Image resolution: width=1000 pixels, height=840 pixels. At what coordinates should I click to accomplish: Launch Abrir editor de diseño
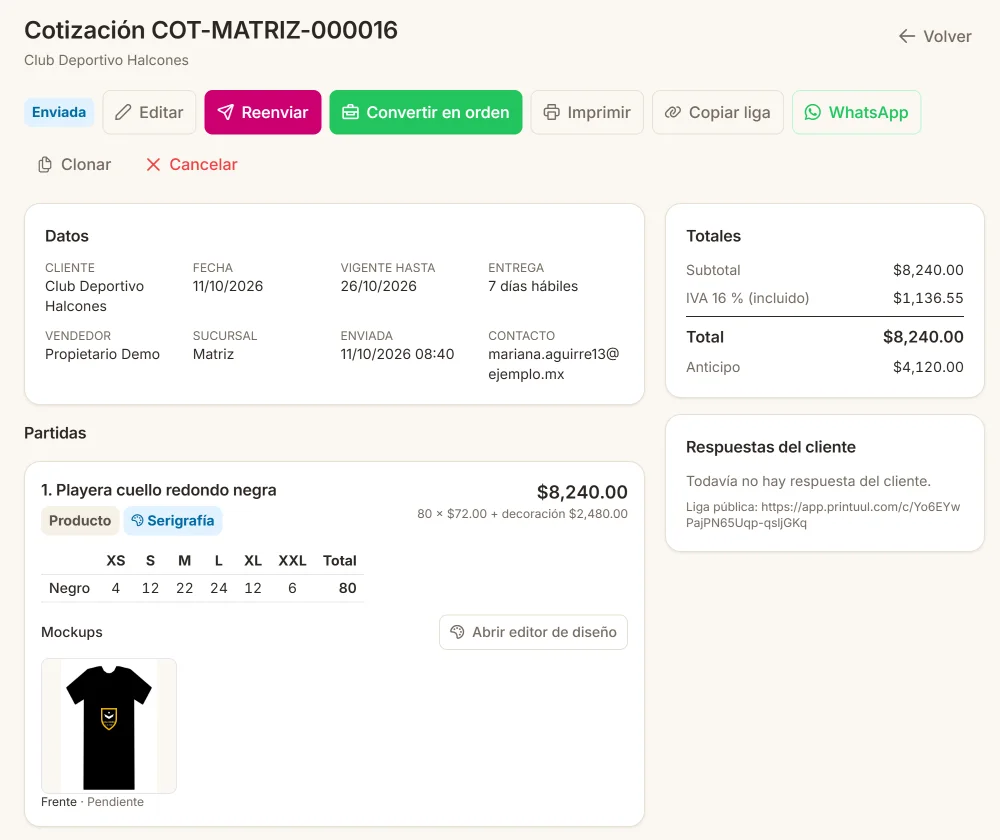(533, 632)
